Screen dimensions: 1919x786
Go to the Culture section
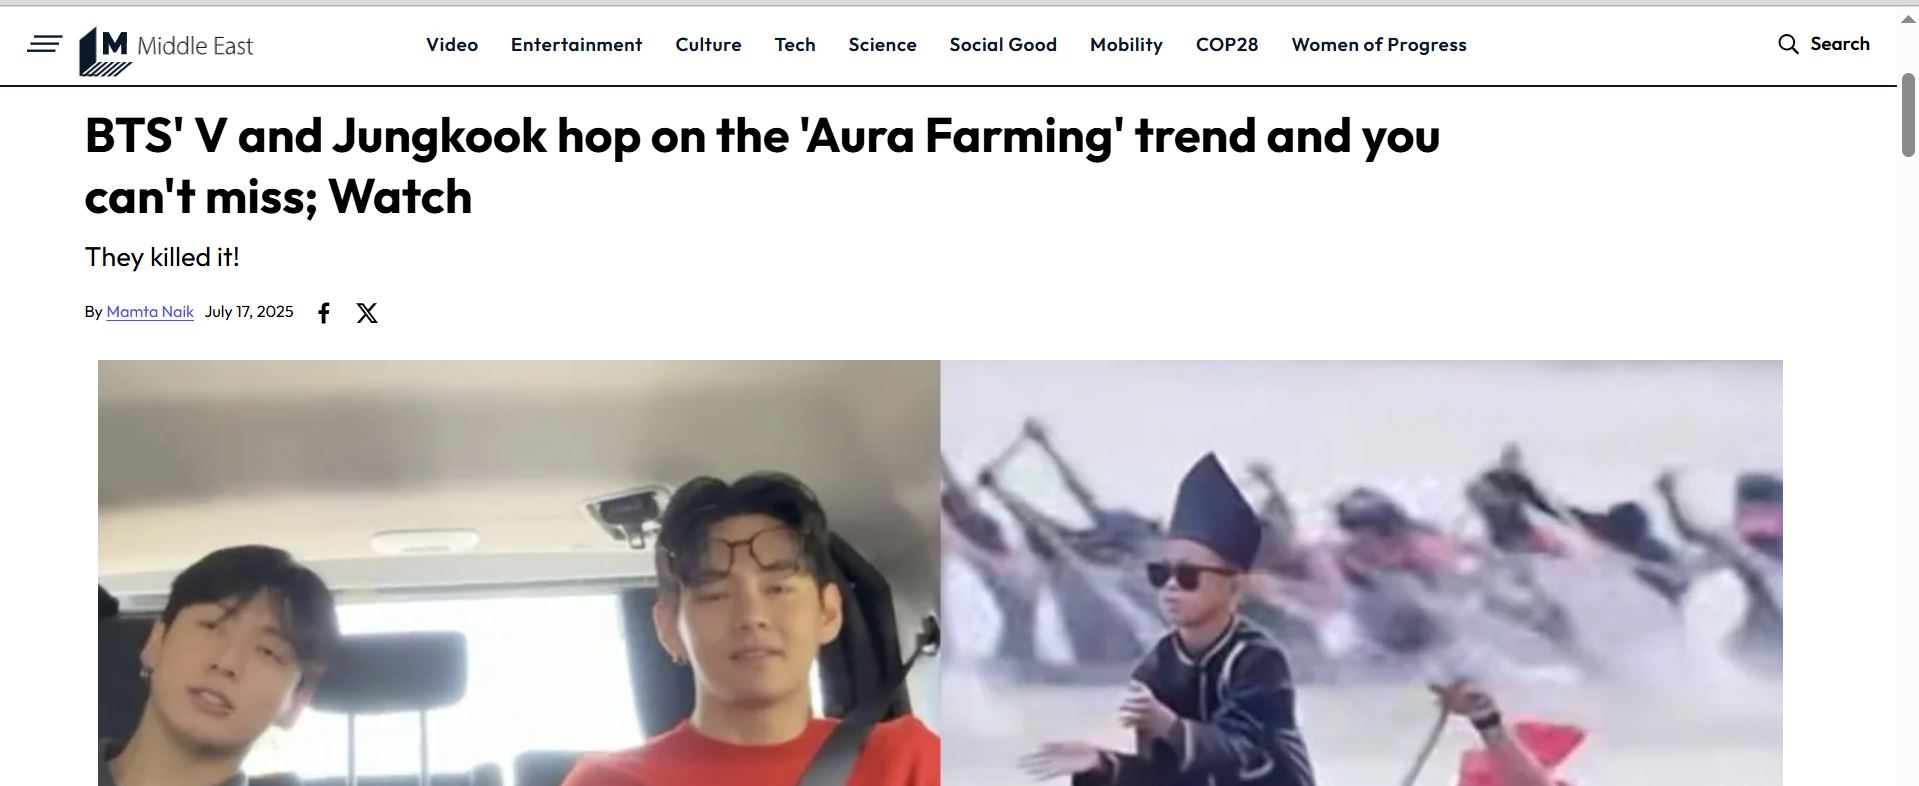[708, 45]
